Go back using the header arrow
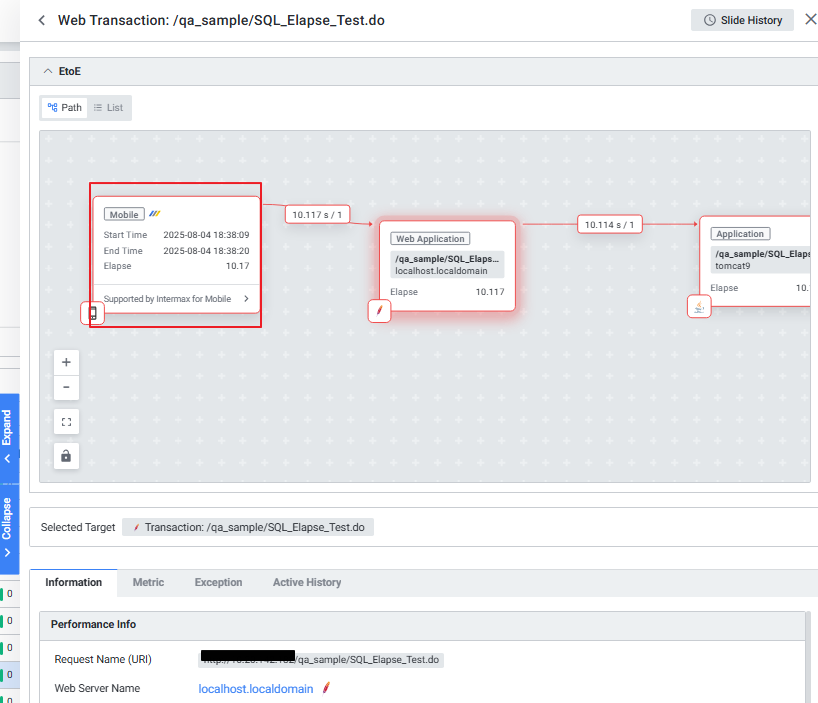Image resolution: width=818 pixels, height=703 pixels. tap(41, 20)
